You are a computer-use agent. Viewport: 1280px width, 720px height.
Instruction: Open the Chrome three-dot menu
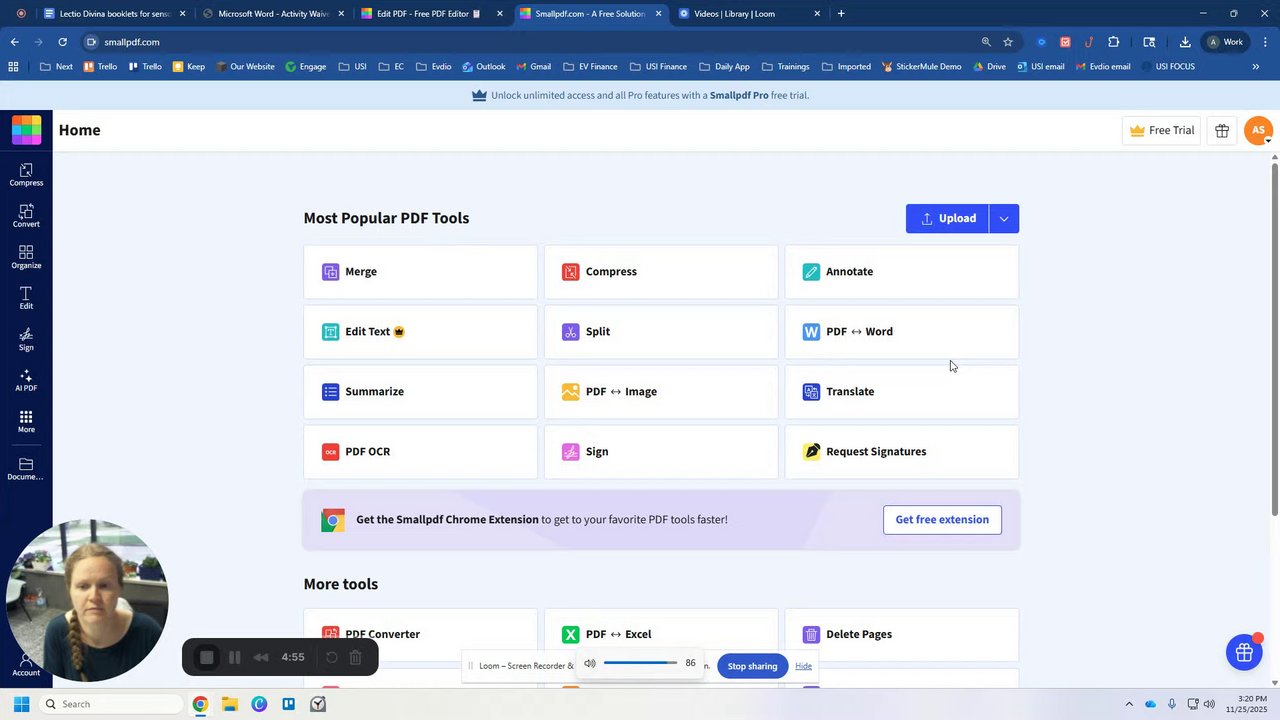1266,42
